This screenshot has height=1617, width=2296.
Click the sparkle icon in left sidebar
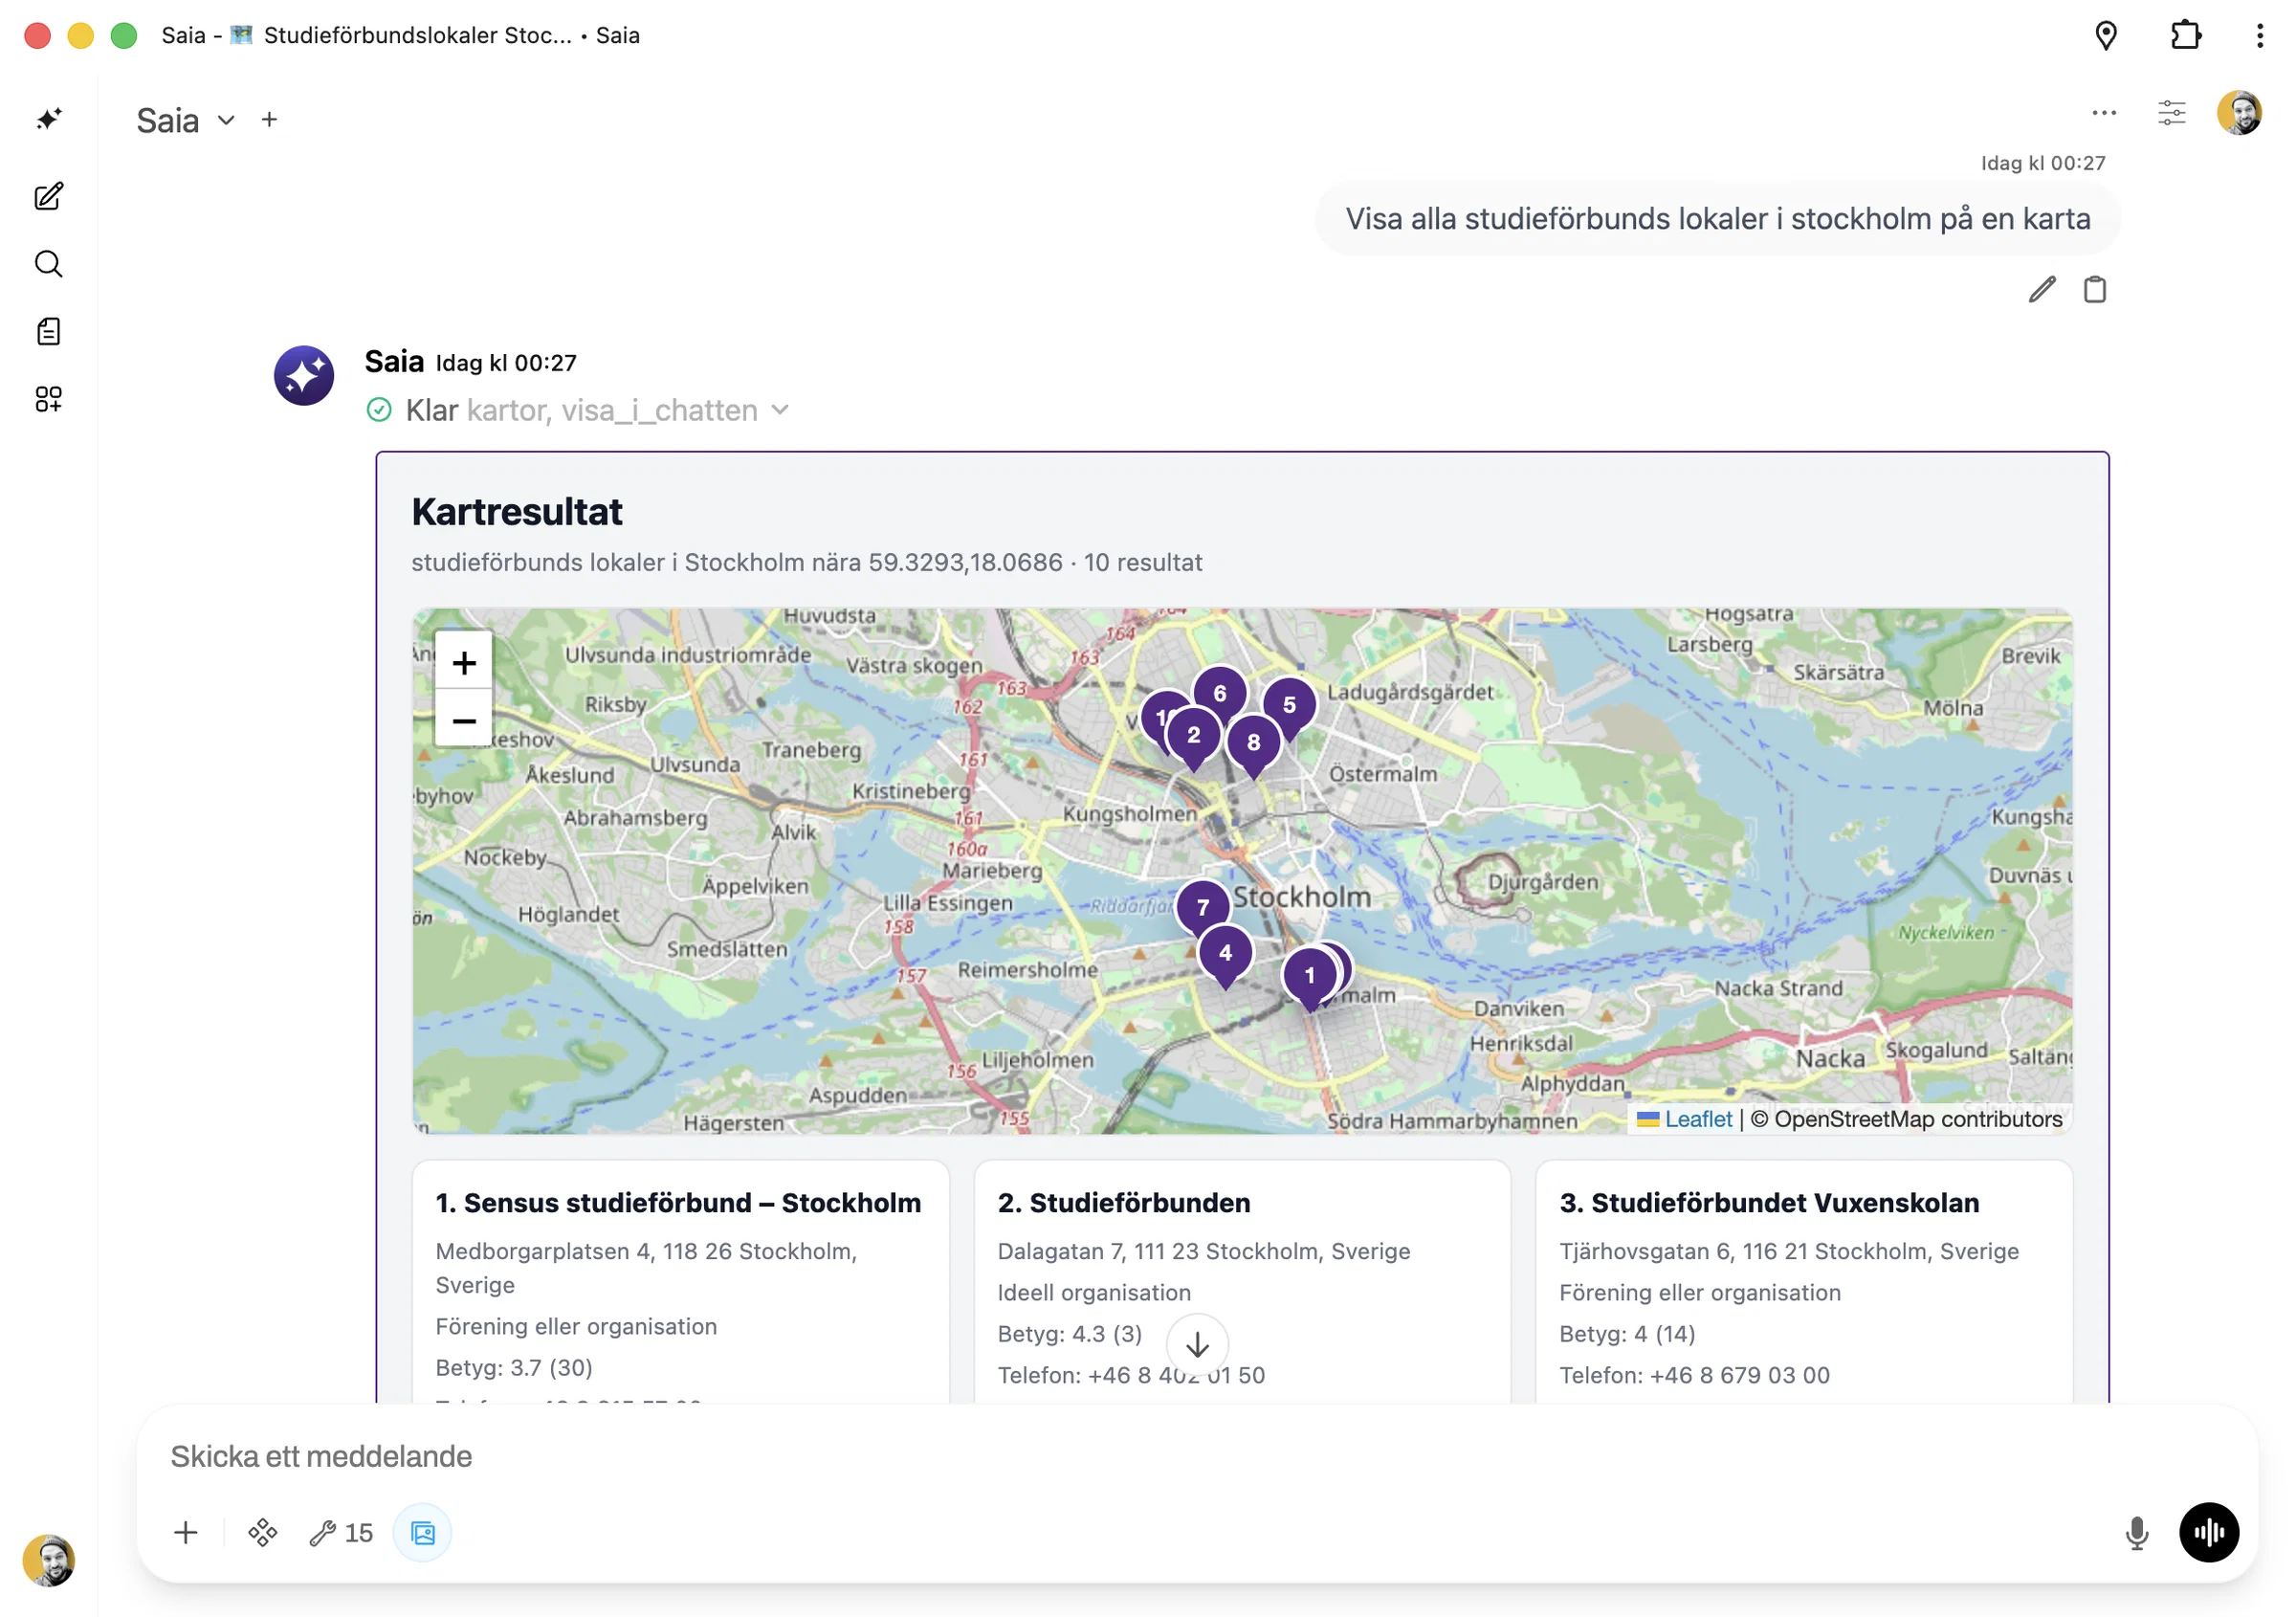(x=49, y=119)
